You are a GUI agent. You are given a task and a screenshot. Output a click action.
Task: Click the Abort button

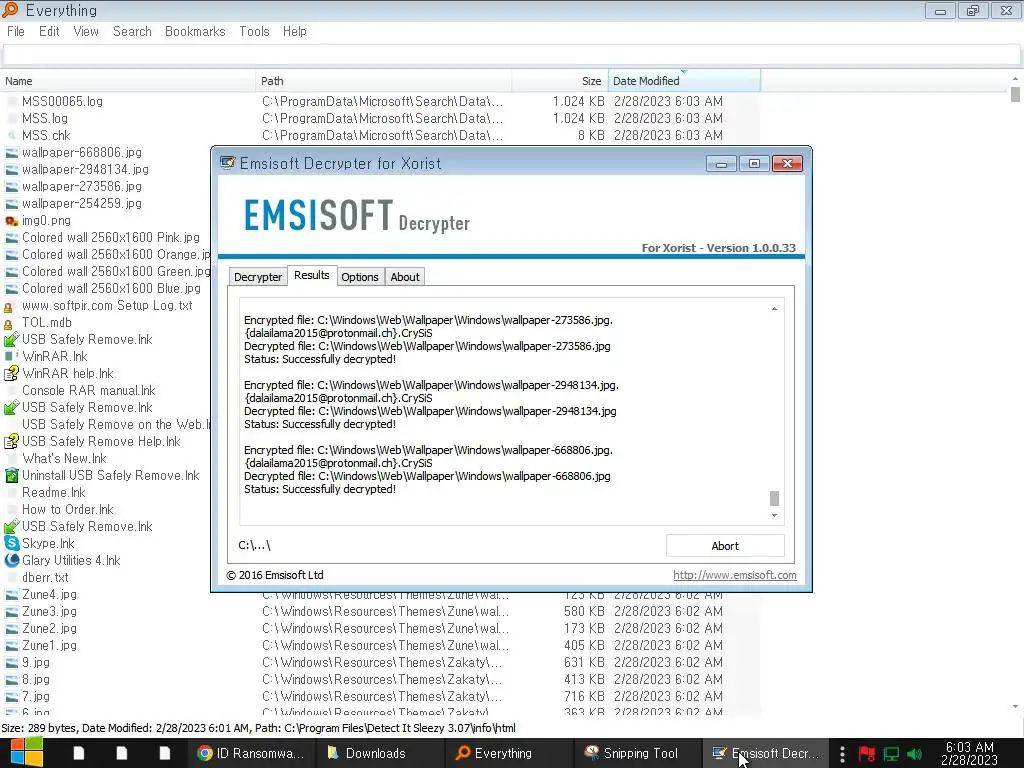[x=725, y=546]
